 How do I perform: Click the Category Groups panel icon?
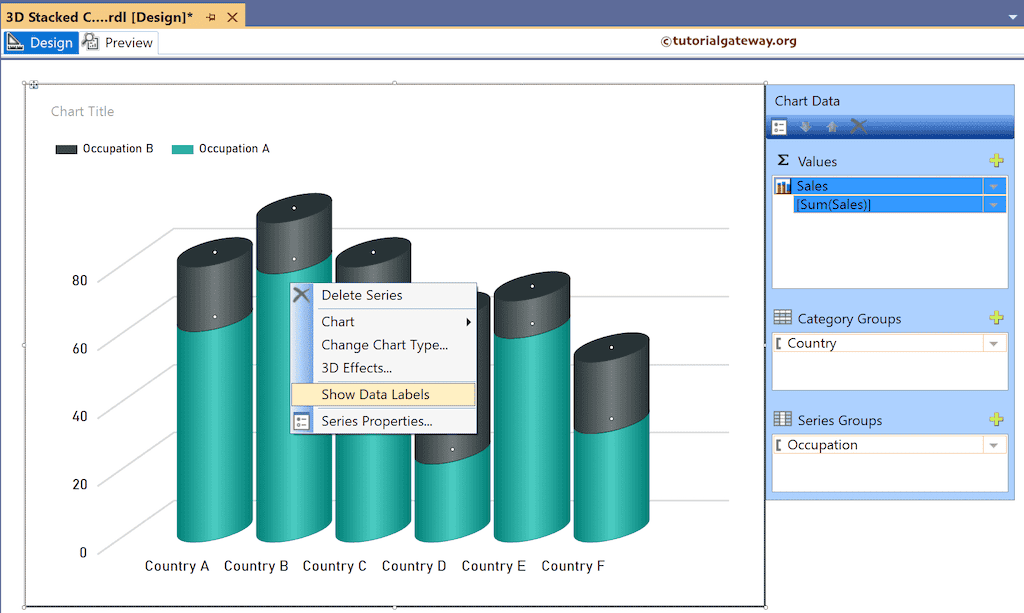(782, 318)
